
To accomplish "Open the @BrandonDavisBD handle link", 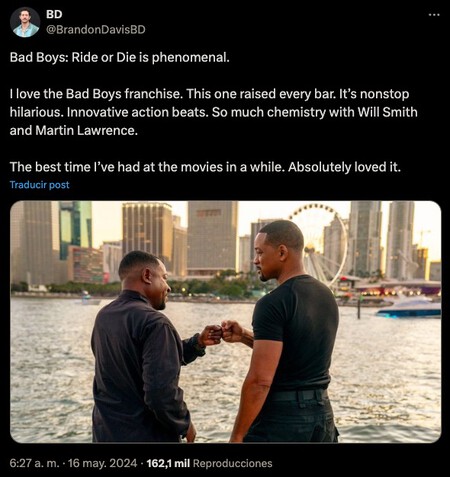I will pos(95,30).
